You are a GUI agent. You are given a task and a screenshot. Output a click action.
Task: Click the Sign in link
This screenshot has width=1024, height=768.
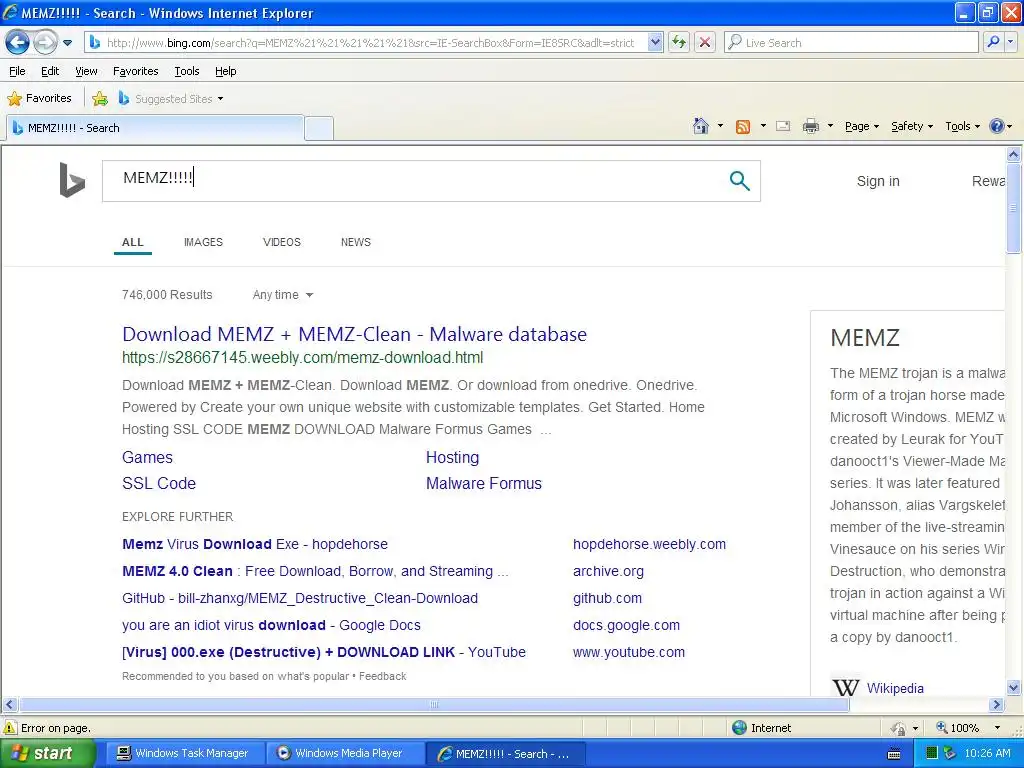click(878, 182)
